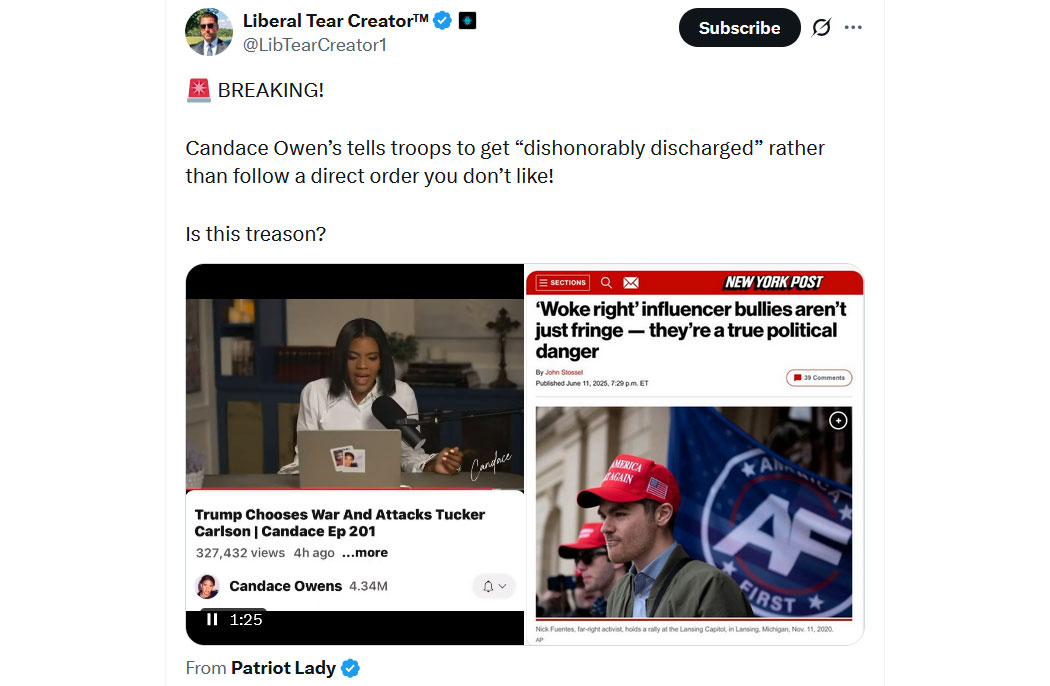Open the Patriot Lady source profile
The height and width of the screenshot is (686, 1050).
pos(283,668)
